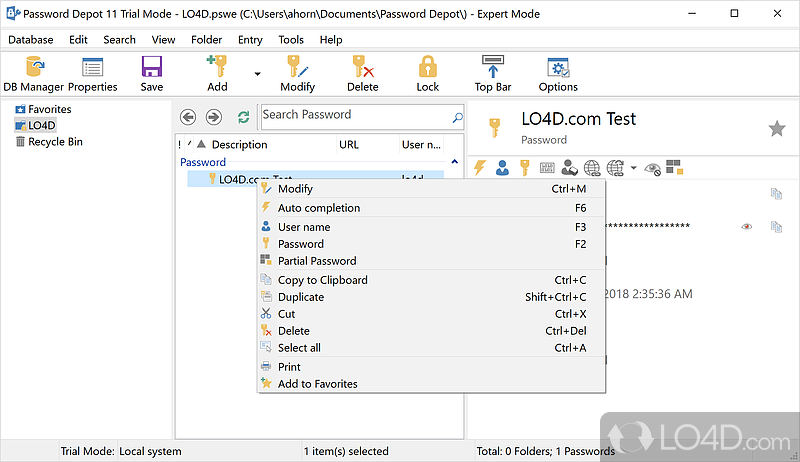
Task: Choose Duplicate in context menu
Action: point(431,297)
